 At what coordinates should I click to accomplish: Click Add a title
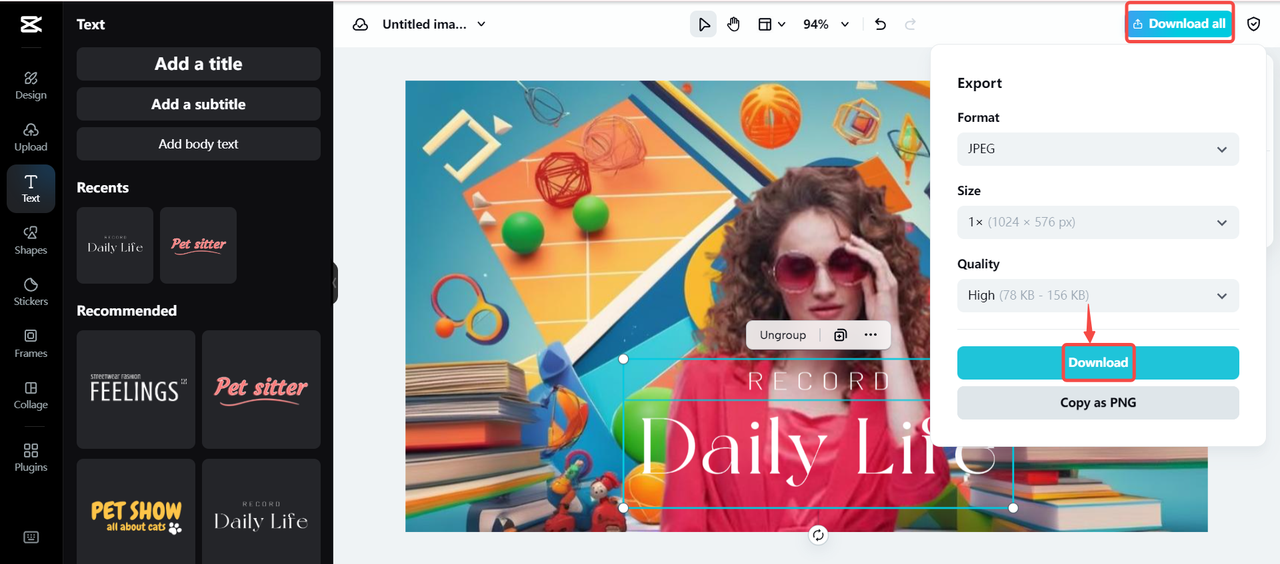198,64
